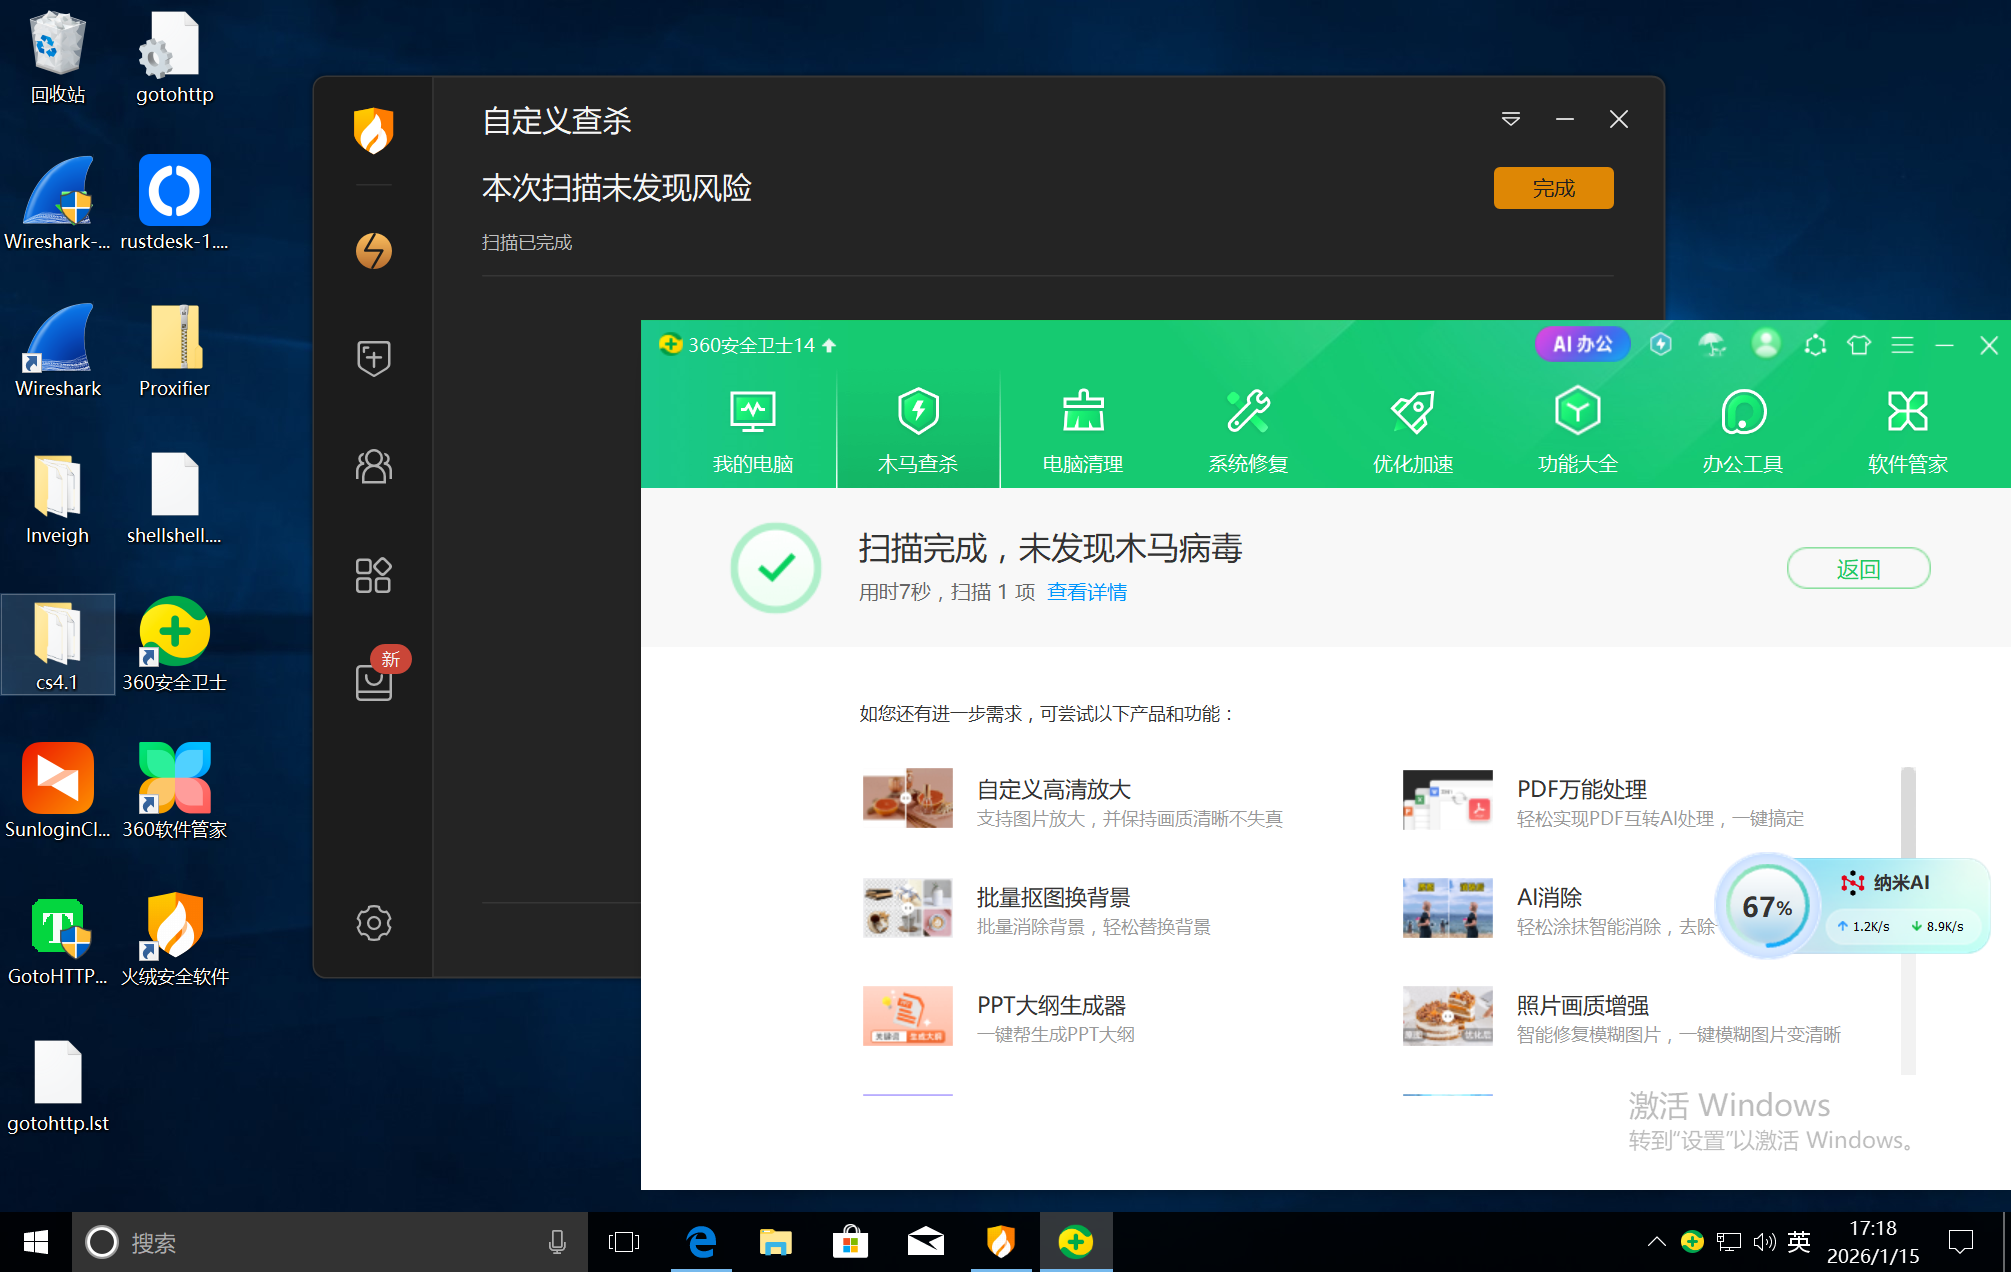Click the 360 user account avatar icon
The height and width of the screenshot is (1272, 2011).
[1766, 344]
